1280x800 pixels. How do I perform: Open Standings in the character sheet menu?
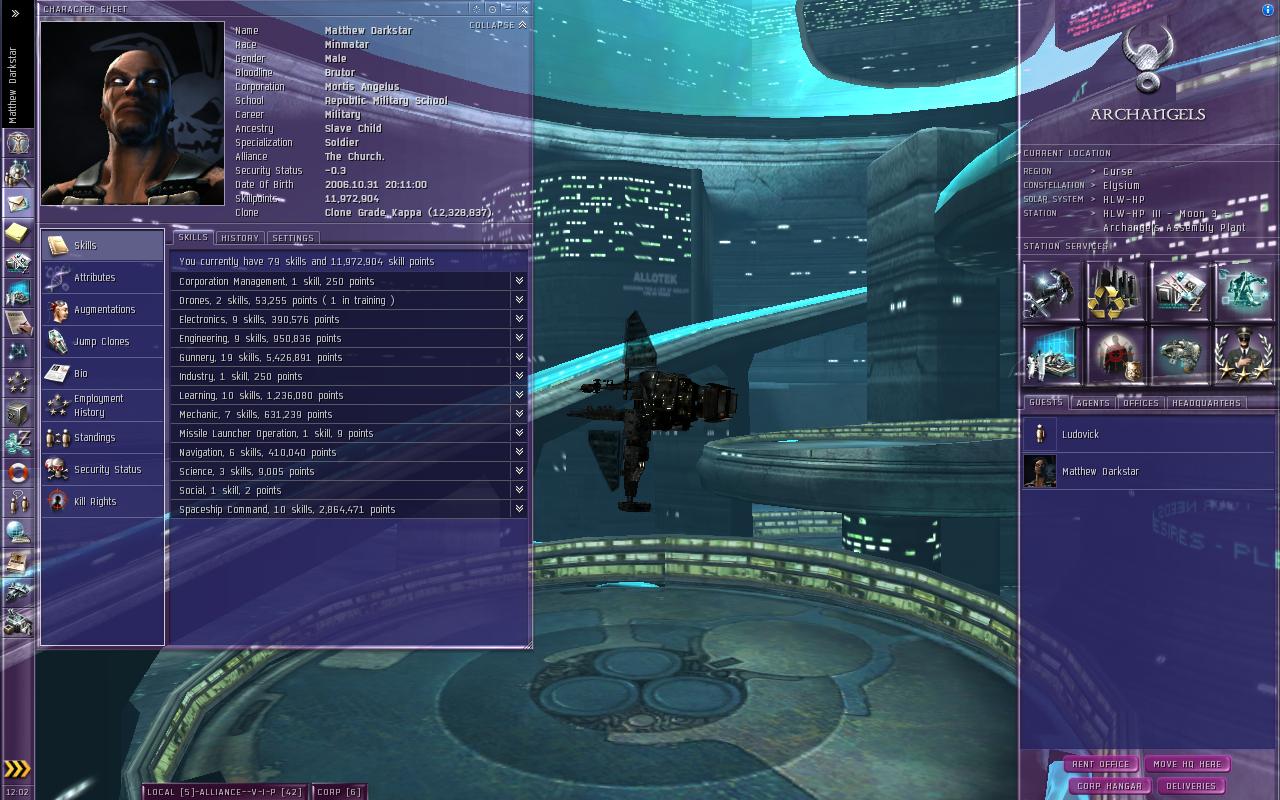coord(103,437)
